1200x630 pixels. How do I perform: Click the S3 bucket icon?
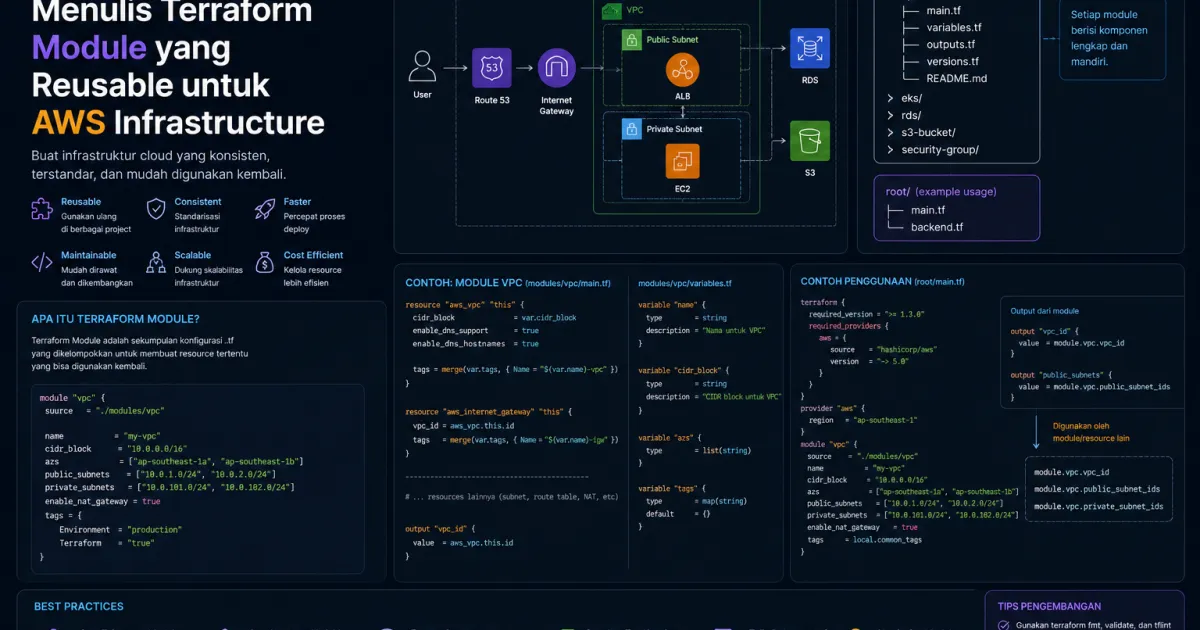click(x=810, y=141)
